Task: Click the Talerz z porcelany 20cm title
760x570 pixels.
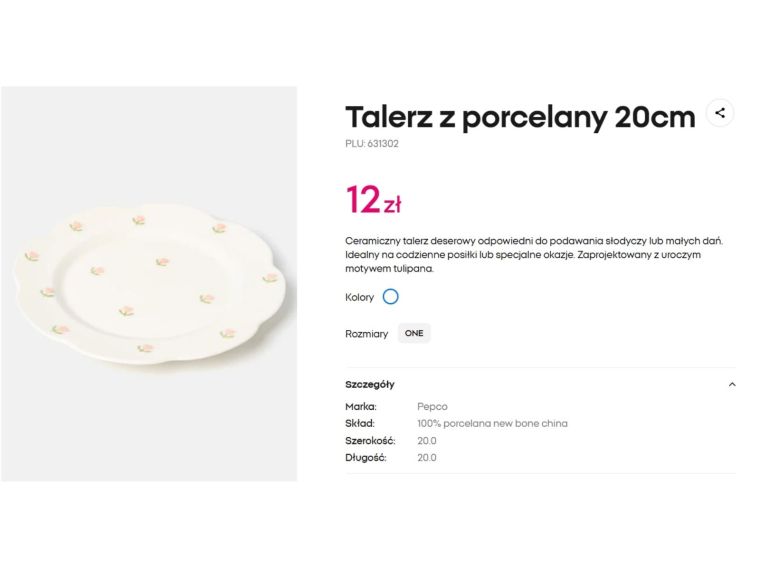Action: pos(520,117)
